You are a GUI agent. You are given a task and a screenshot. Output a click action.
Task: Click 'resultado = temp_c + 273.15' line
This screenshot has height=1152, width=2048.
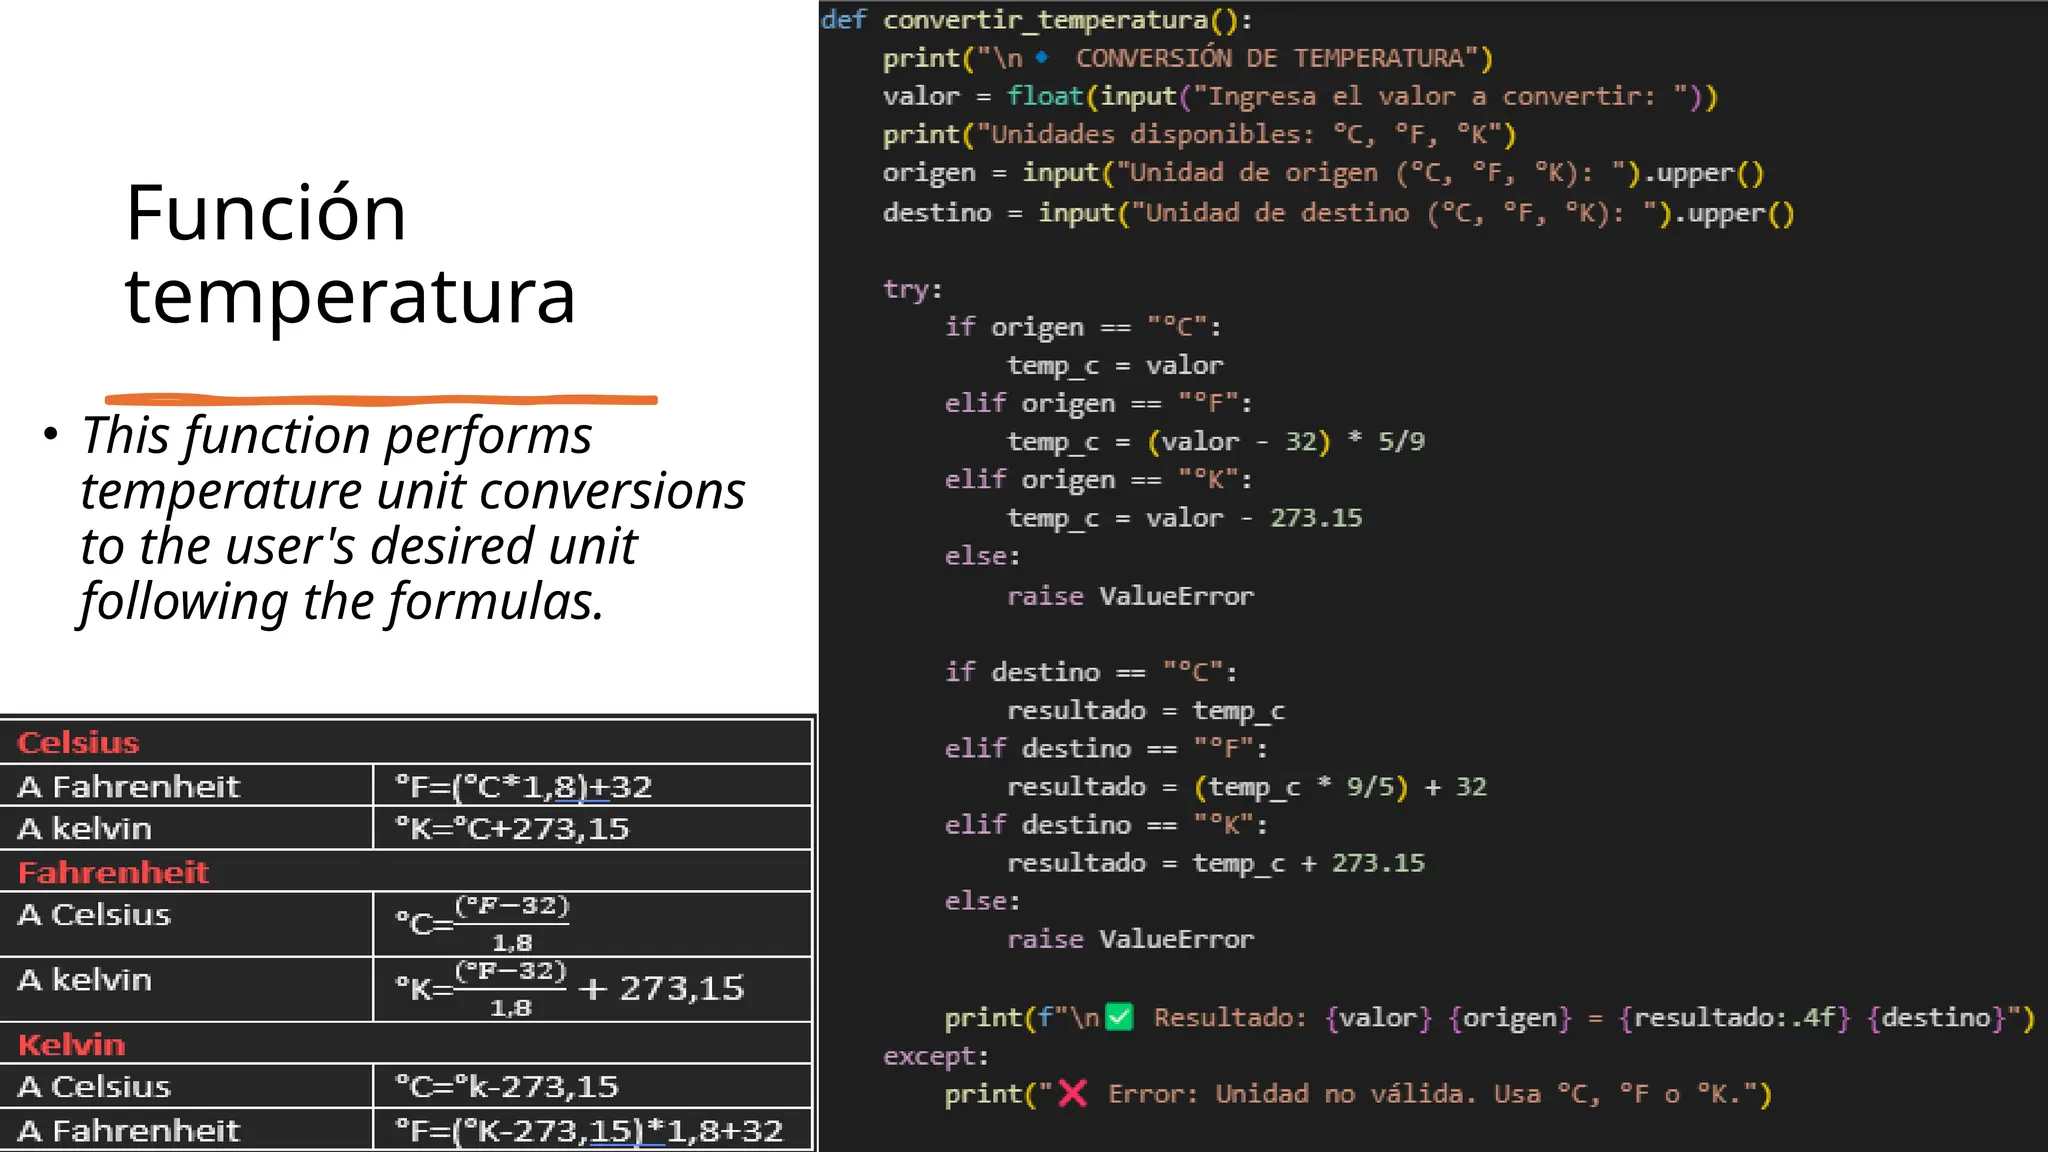pyautogui.click(x=1215, y=863)
